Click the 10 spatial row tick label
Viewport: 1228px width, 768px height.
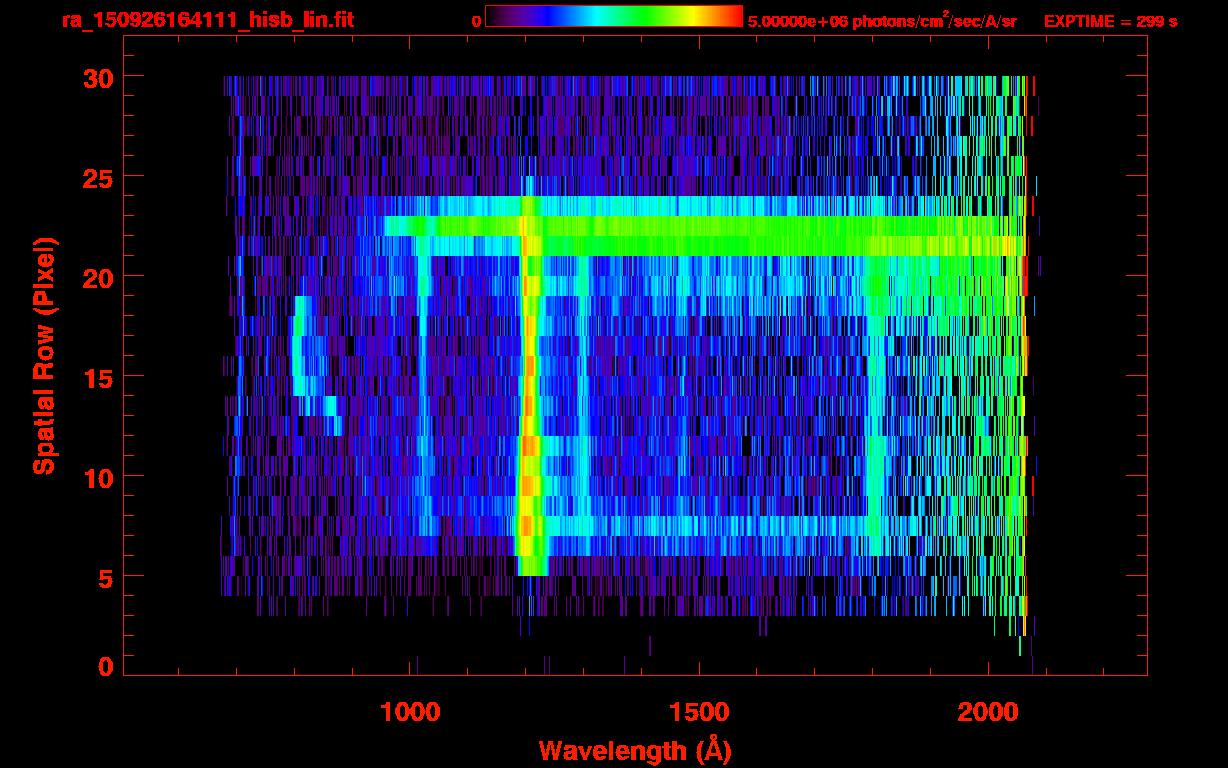pyautogui.click(x=98, y=477)
